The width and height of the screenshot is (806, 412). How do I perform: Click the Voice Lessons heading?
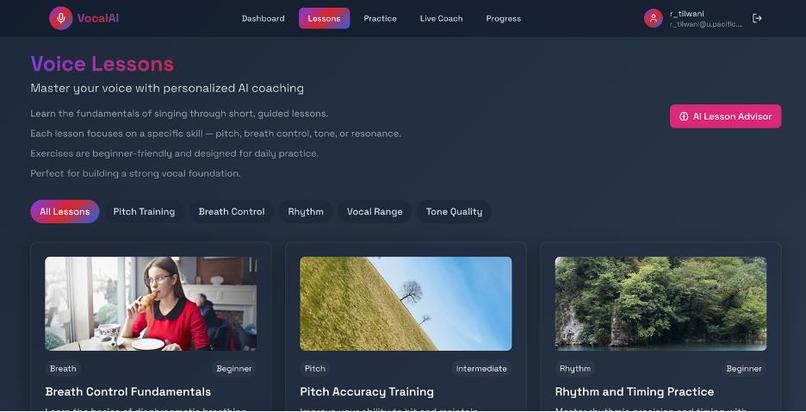point(102,64)
